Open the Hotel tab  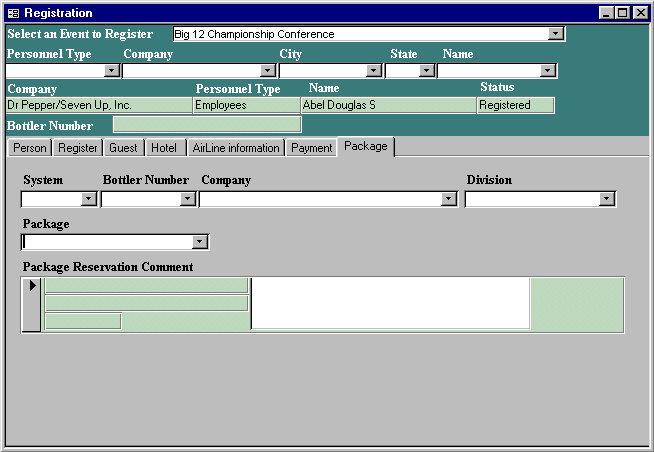[164, 148]
